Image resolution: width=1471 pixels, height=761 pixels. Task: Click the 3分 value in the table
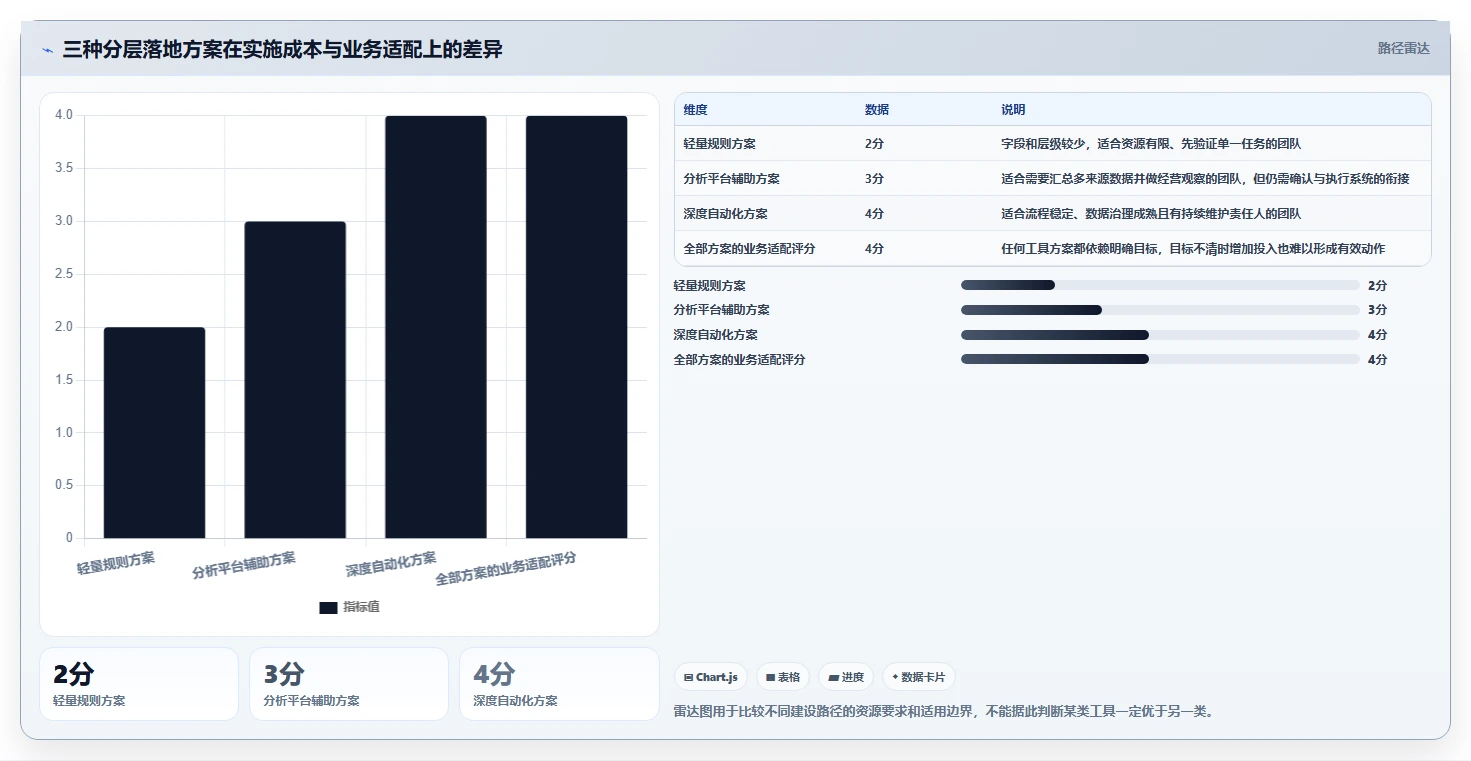874,179
